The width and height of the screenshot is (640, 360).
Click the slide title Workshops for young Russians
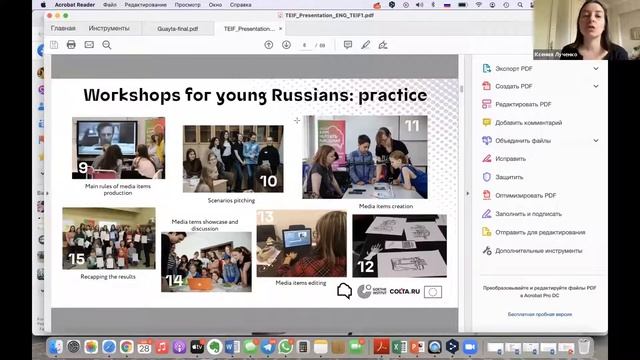coord(256,95)
